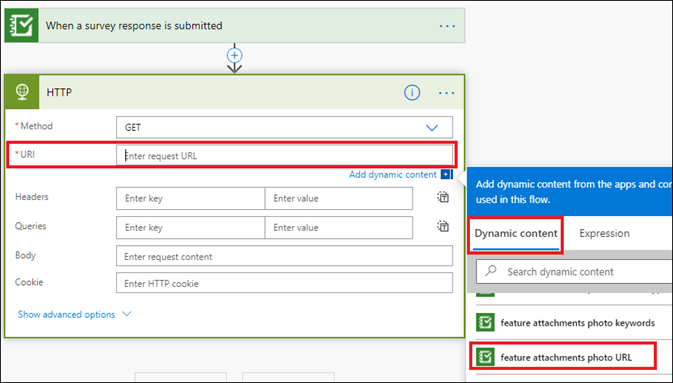This screenshot has width=673, height=383.
Task: Switch Queries to text mode icon
Action: click(443, 226)
